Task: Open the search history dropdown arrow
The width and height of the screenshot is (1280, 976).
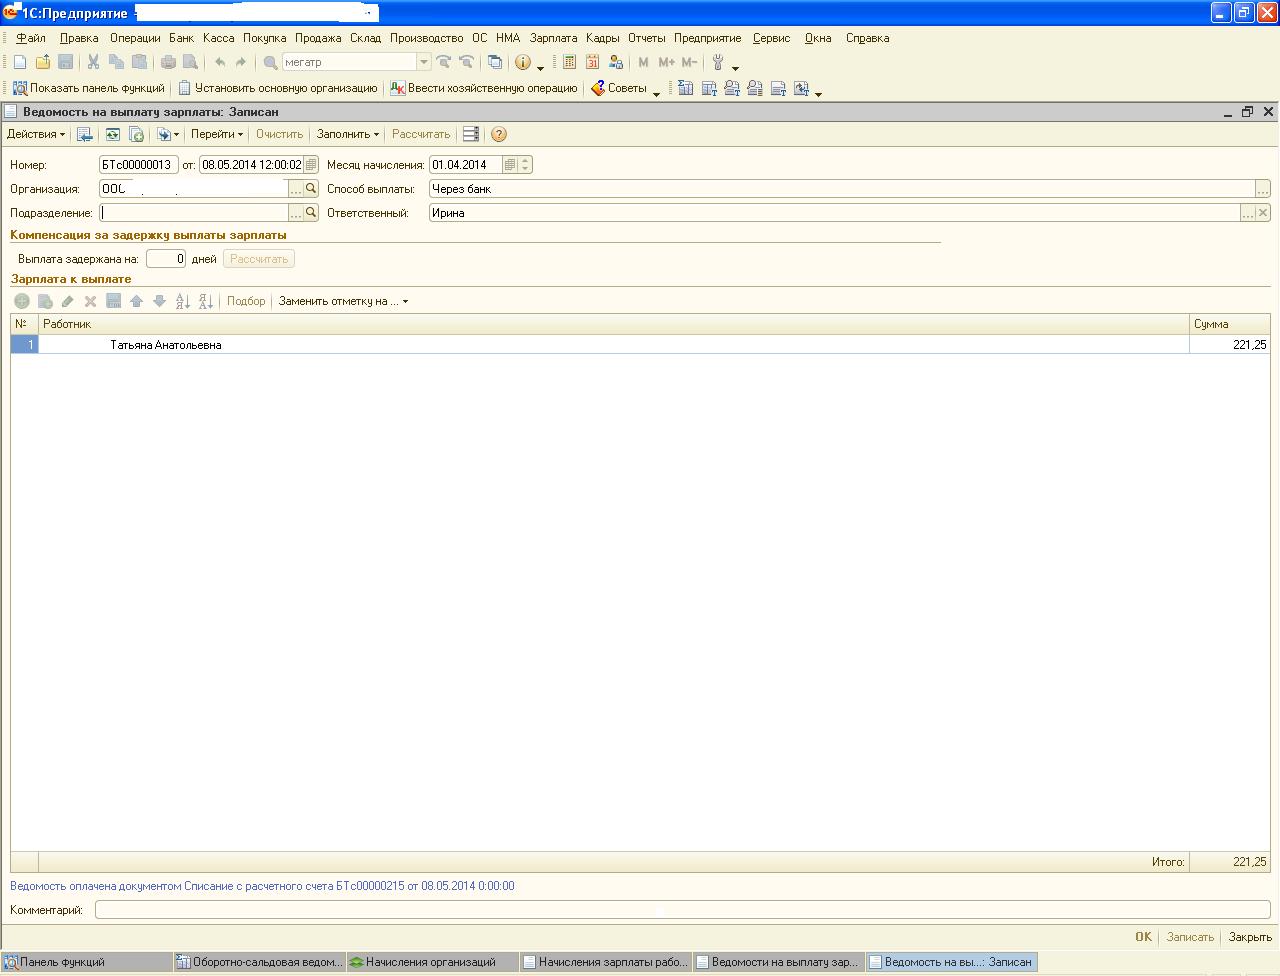Action: (x=423, y=62)
